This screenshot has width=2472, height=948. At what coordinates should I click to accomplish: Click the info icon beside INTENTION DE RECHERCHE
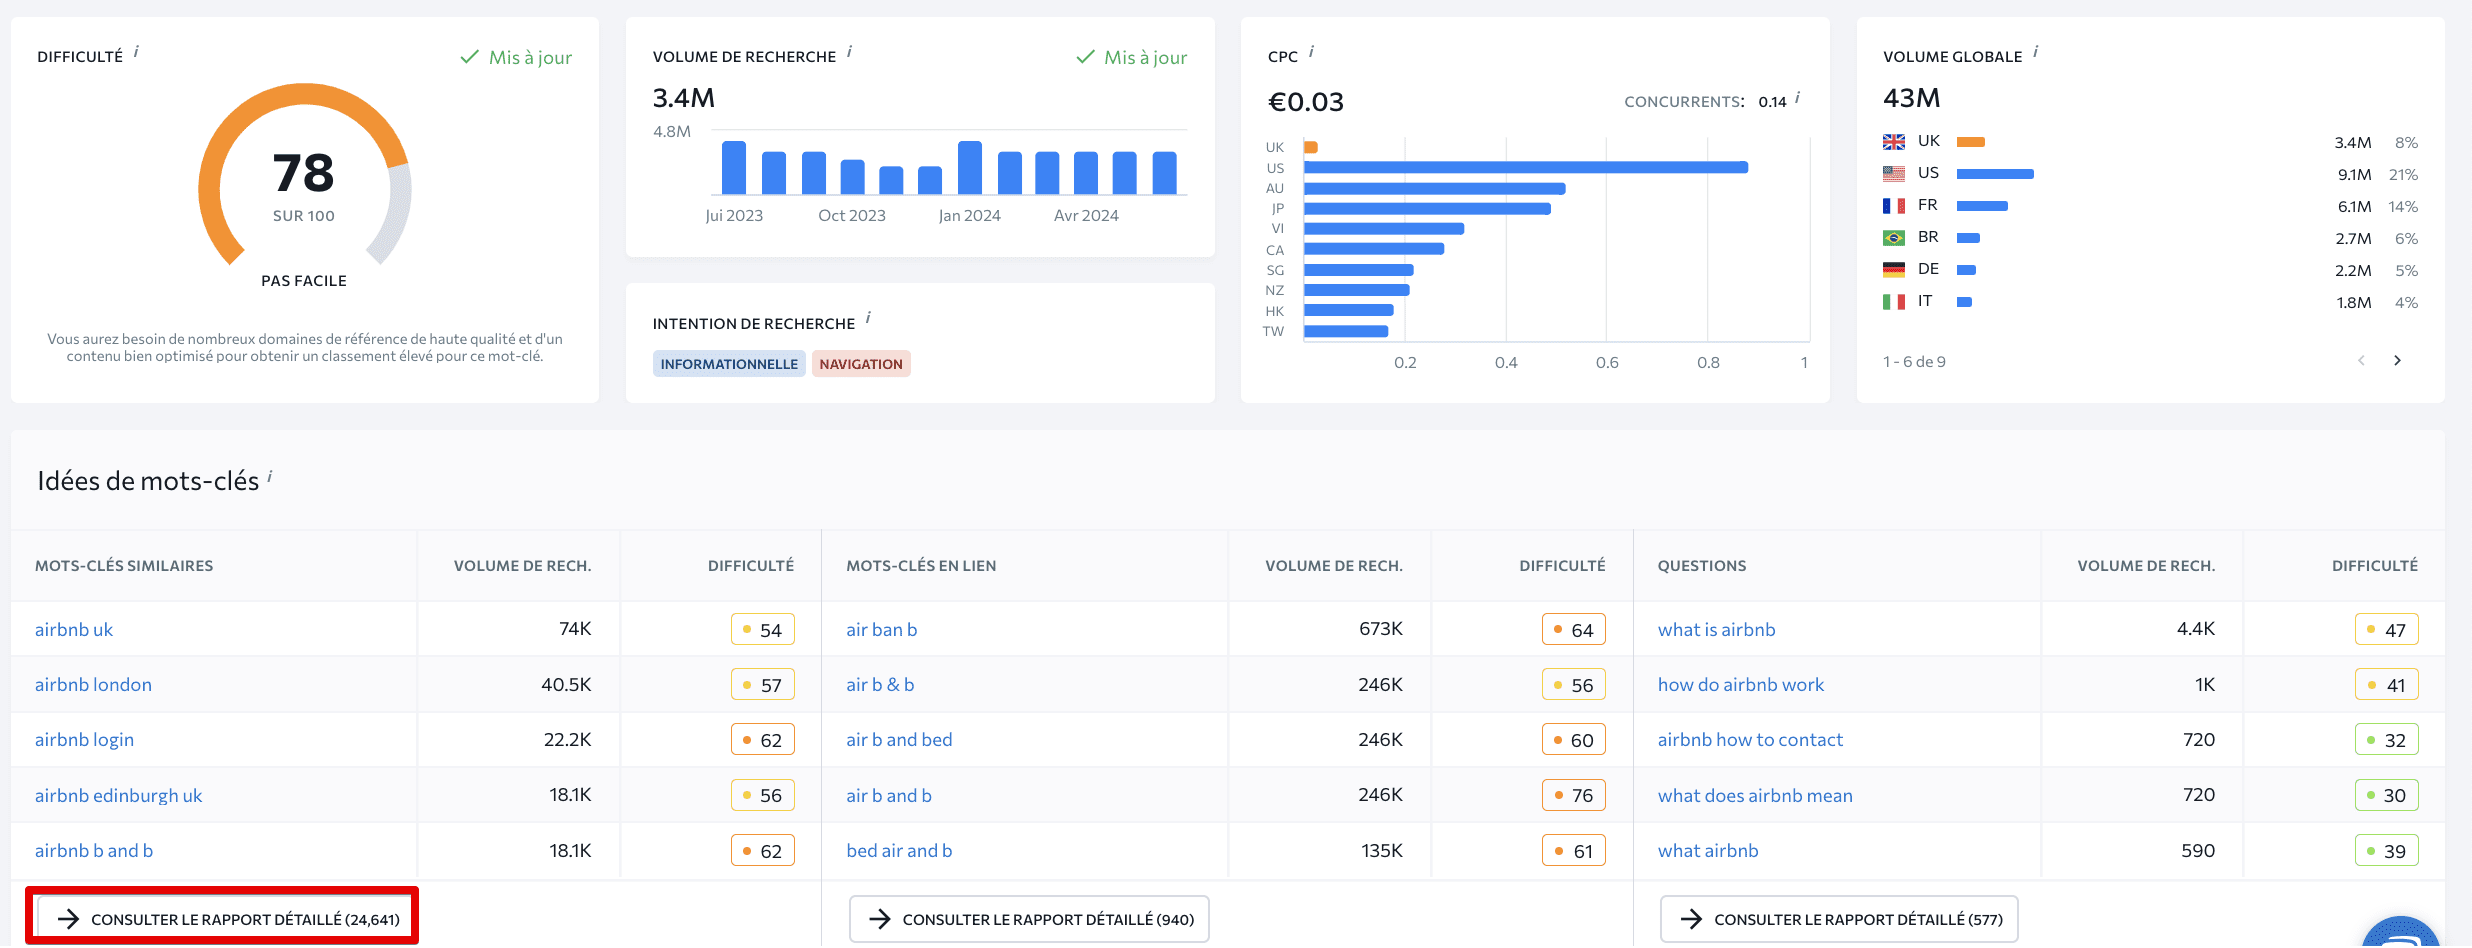click(x=868, y=319)
